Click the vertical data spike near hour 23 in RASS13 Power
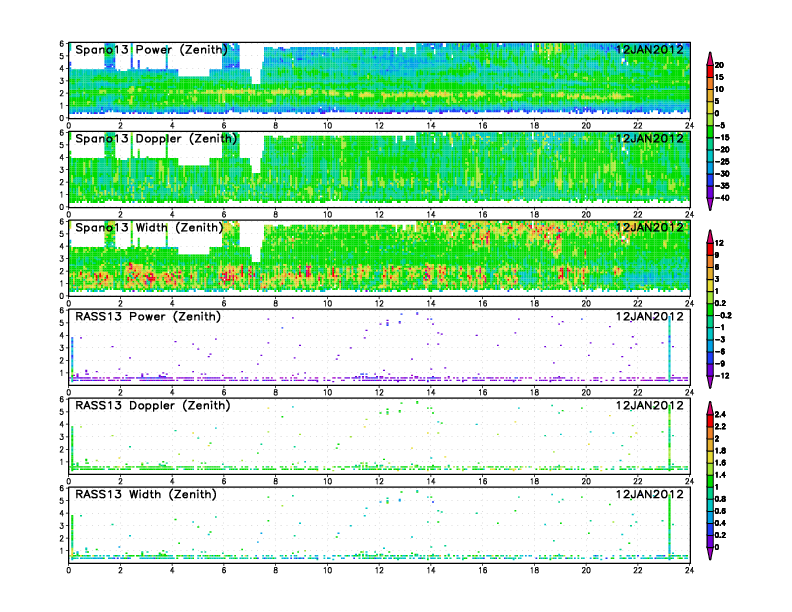Screen dimensions: 792x612 [x=670, y=348]
